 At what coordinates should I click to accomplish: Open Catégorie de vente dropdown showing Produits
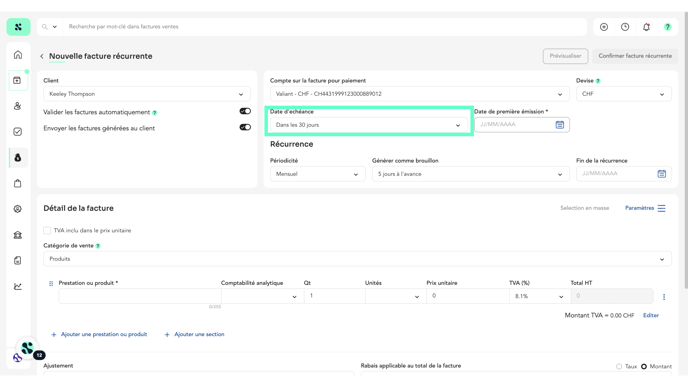click(x=357, y=259)
